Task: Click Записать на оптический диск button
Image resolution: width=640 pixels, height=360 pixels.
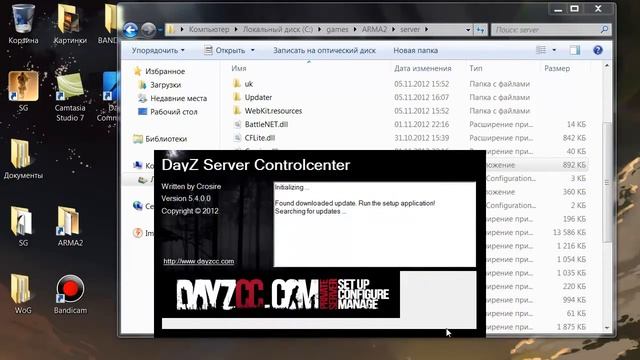Action: pos(324,50)
